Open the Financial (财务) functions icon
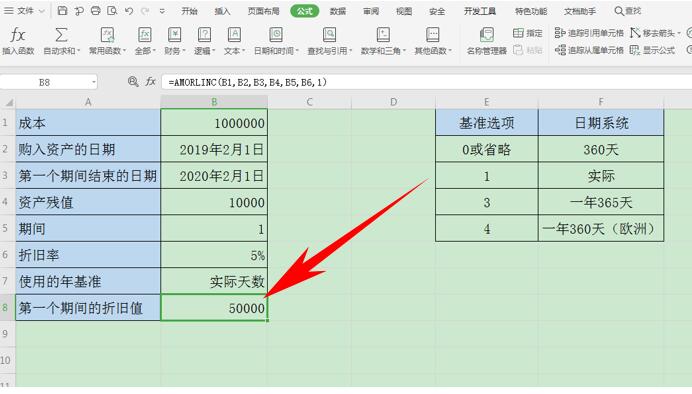This screenshot has width=692, height=394. coord(174,34)
